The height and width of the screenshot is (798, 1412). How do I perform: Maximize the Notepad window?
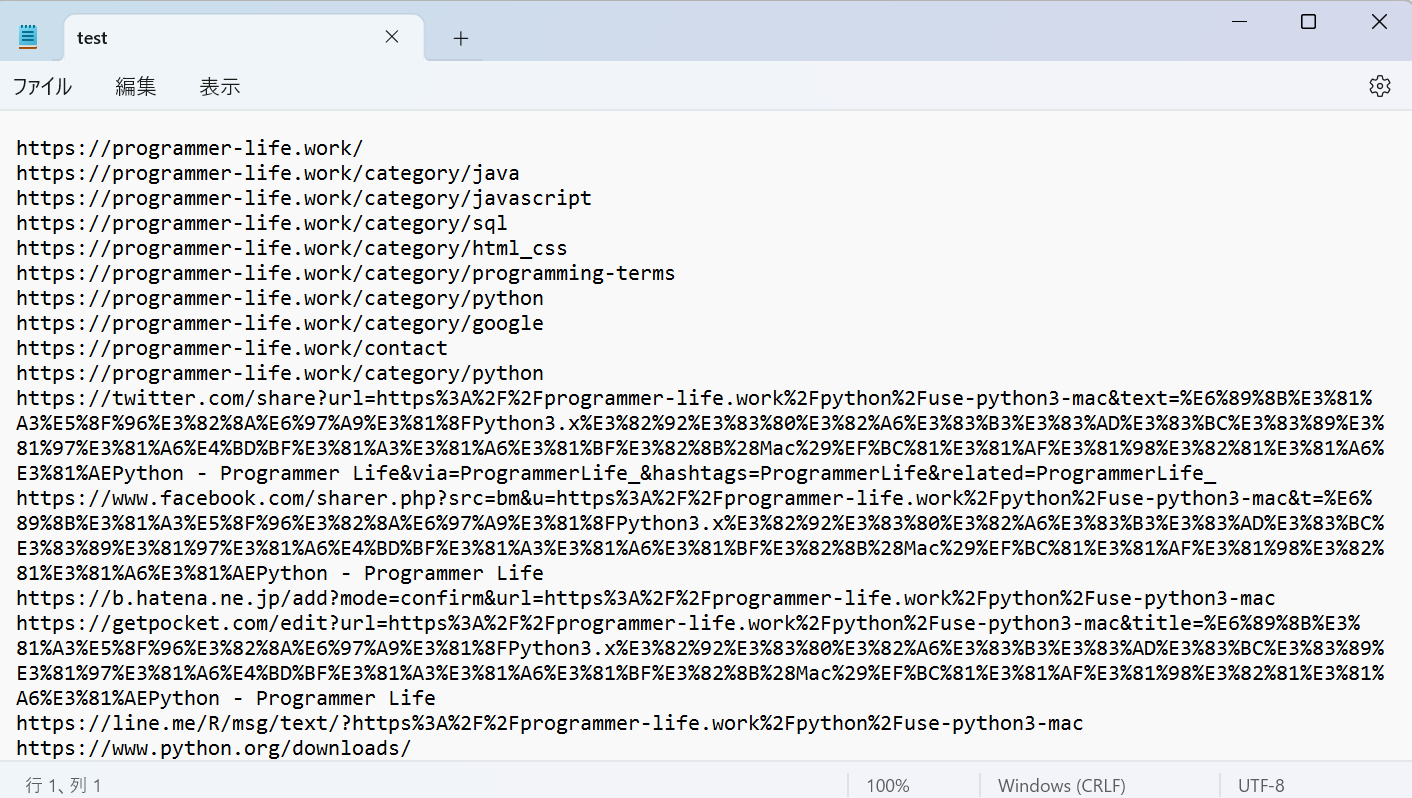[x=1308, y=22]
